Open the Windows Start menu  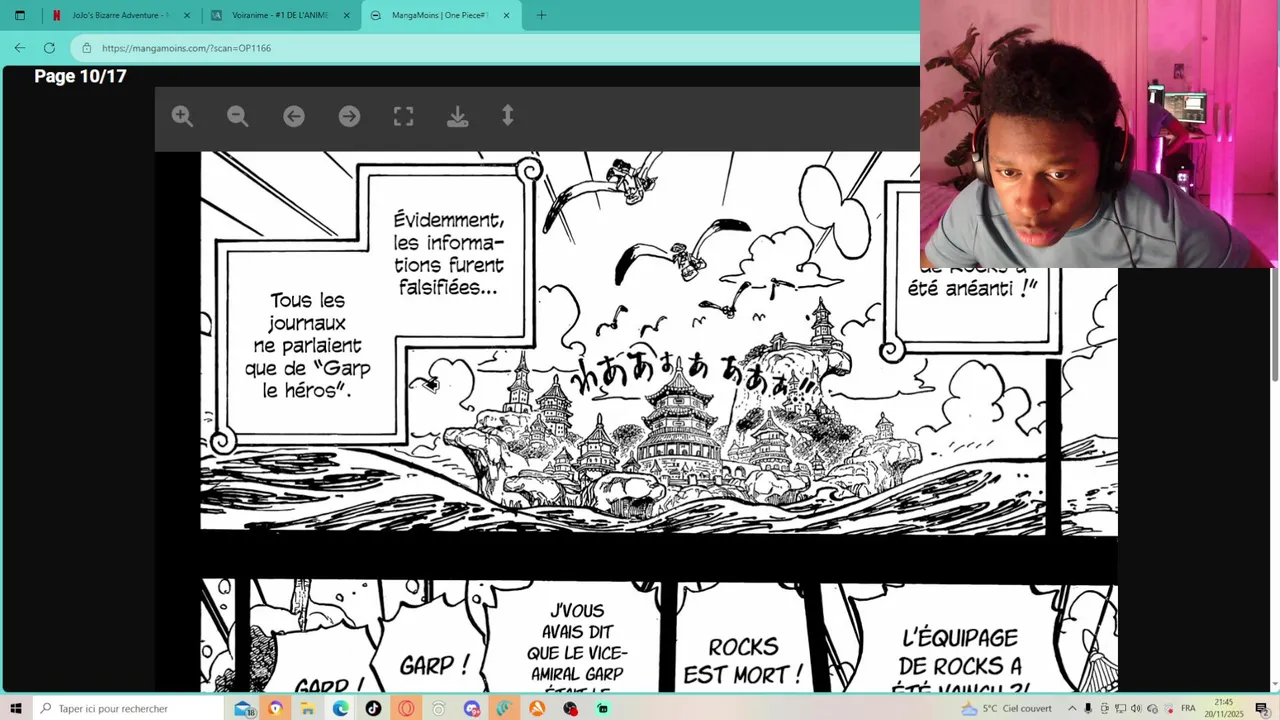coord(16,708)
